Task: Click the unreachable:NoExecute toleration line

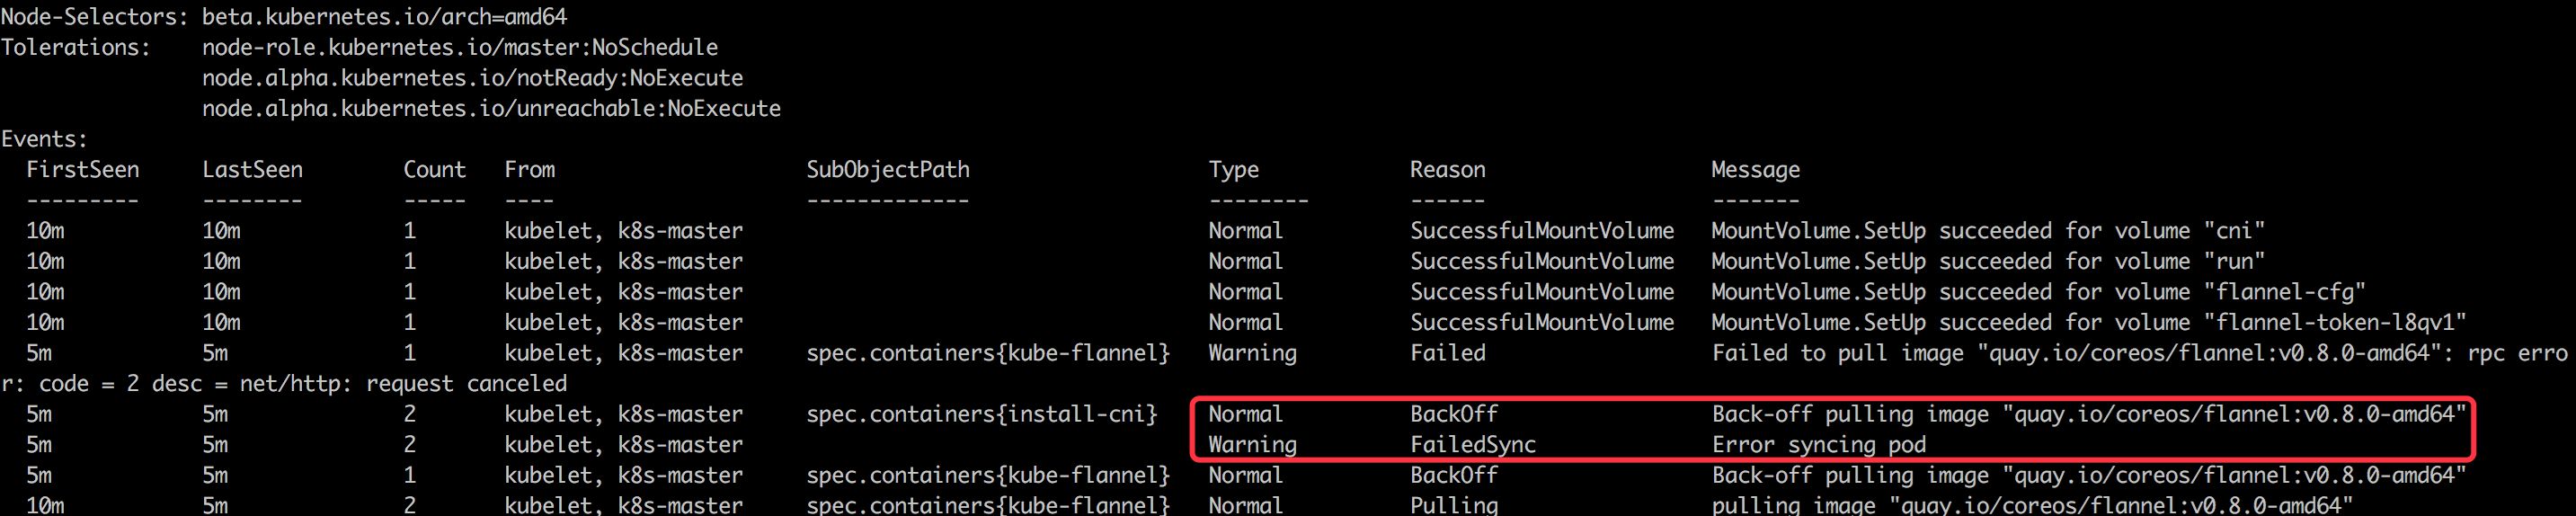Action: point(491,108)
